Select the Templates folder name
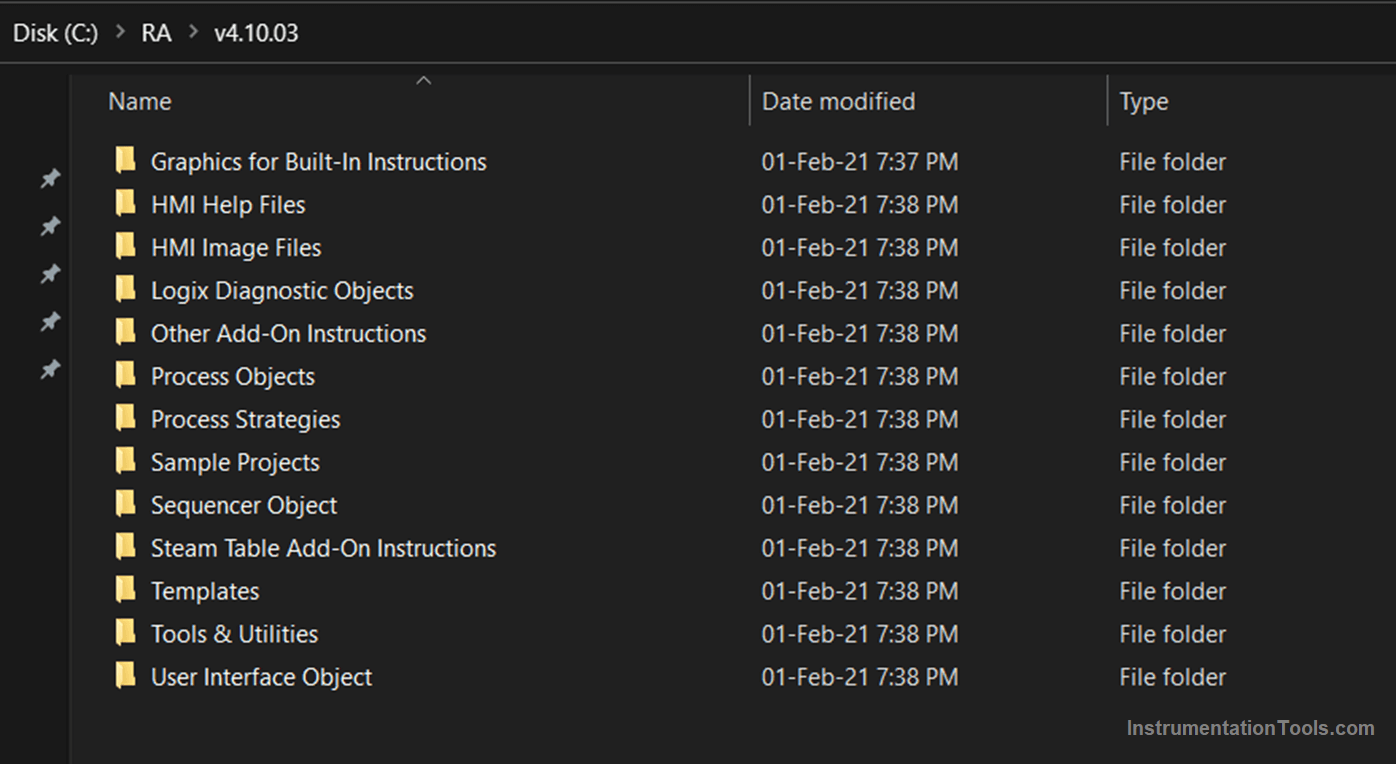 click(x=205, y=592)
